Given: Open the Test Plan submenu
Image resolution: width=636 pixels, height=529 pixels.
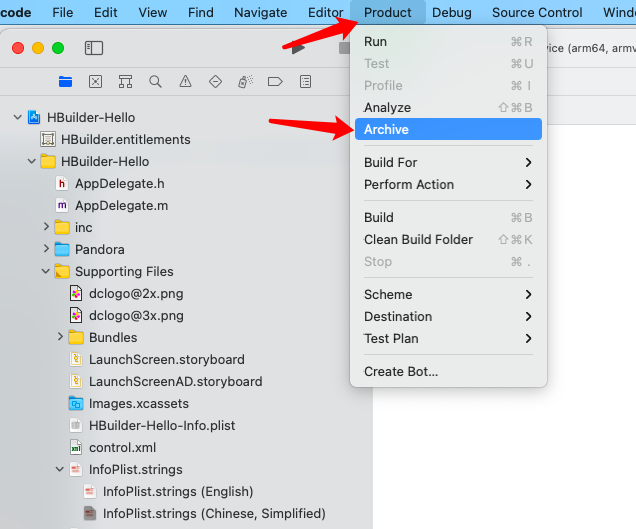Looking at the screenshot, I should point(448,338).
